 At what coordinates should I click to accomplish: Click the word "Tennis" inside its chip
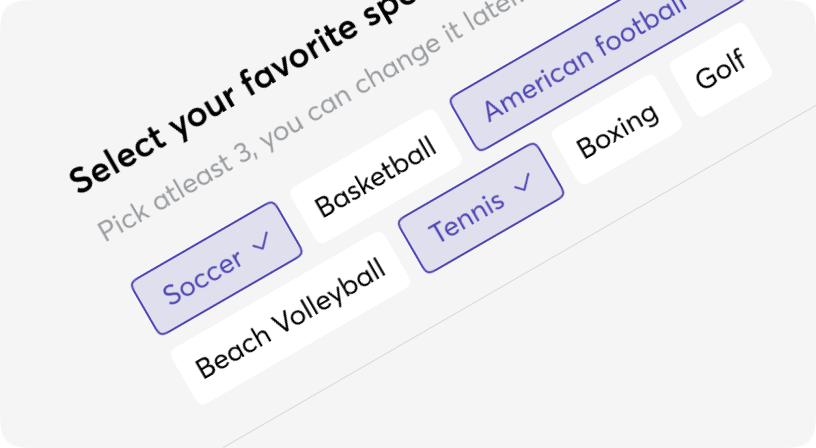(466, 216)
